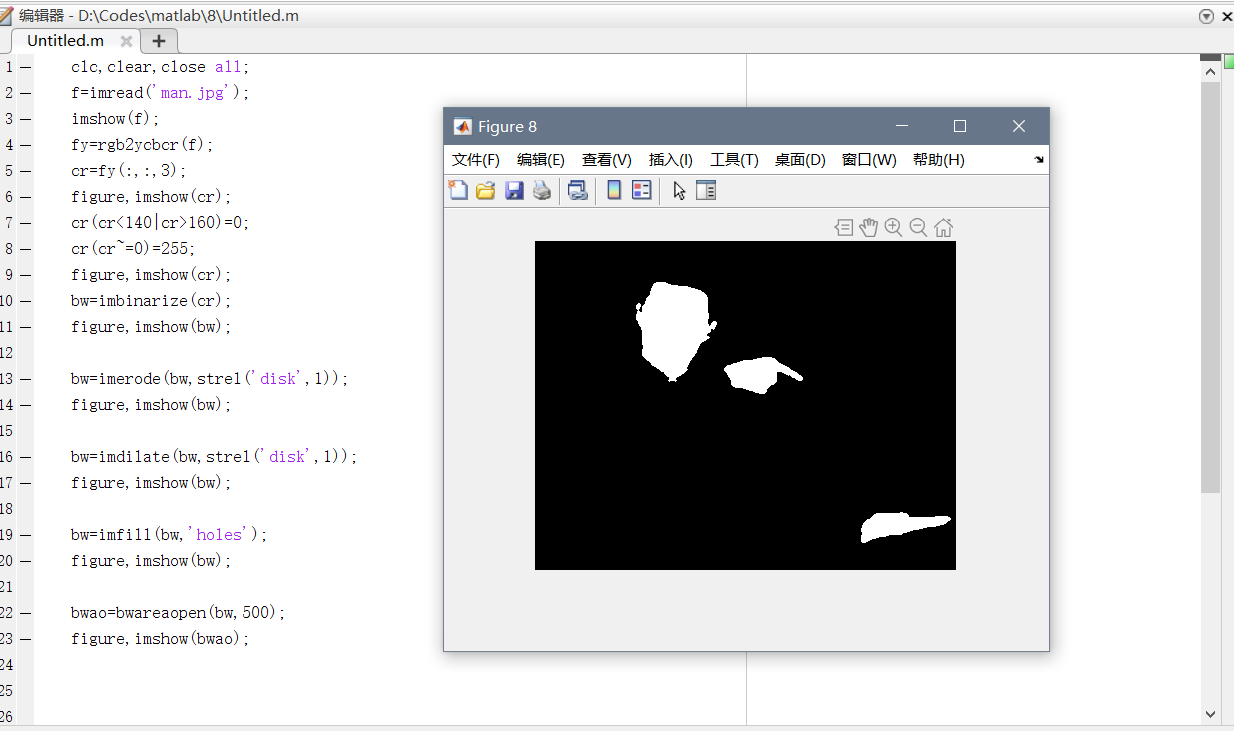Switch to the Untitled.m tab

pyautogui.click(x=65, y=41)
